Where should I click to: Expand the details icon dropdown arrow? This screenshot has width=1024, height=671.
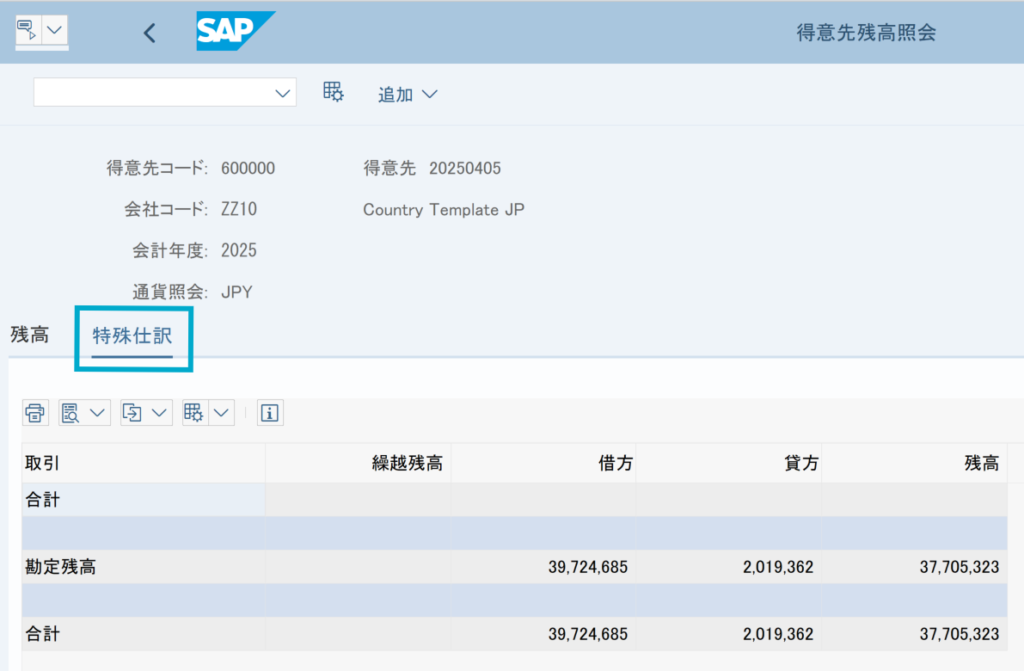click(x=98, y=413)
